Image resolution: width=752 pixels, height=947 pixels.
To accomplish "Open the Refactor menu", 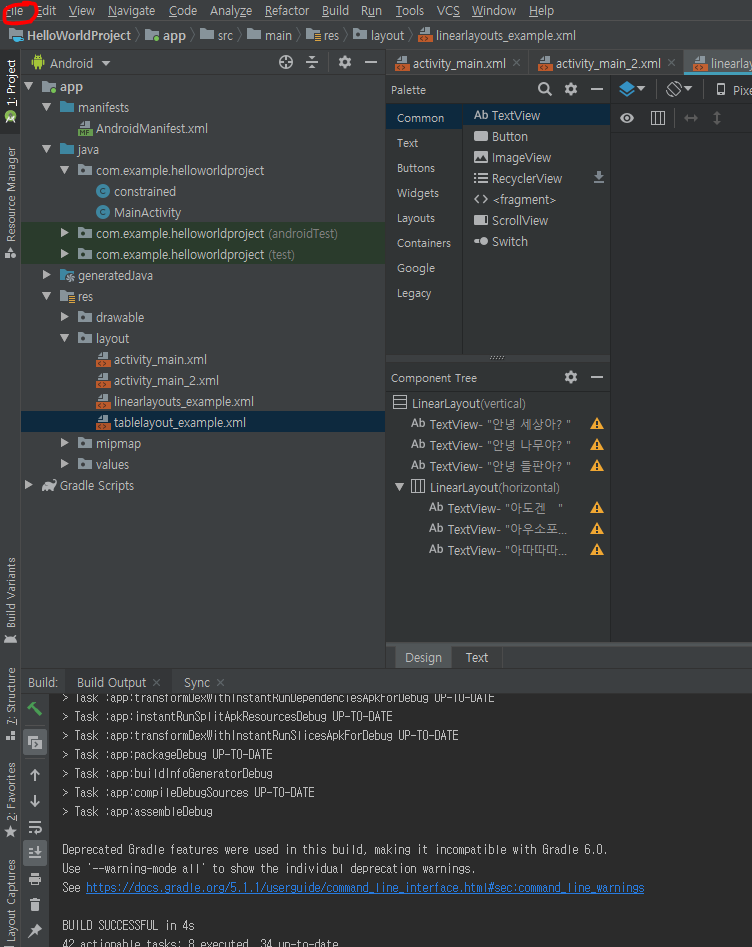I will (x=287, y=11).
